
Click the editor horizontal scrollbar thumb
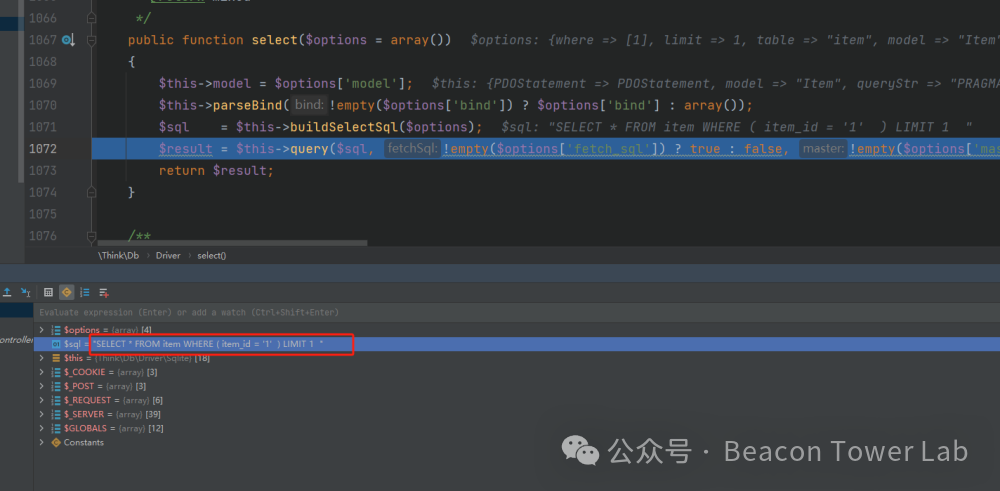(x=233, y=243)
